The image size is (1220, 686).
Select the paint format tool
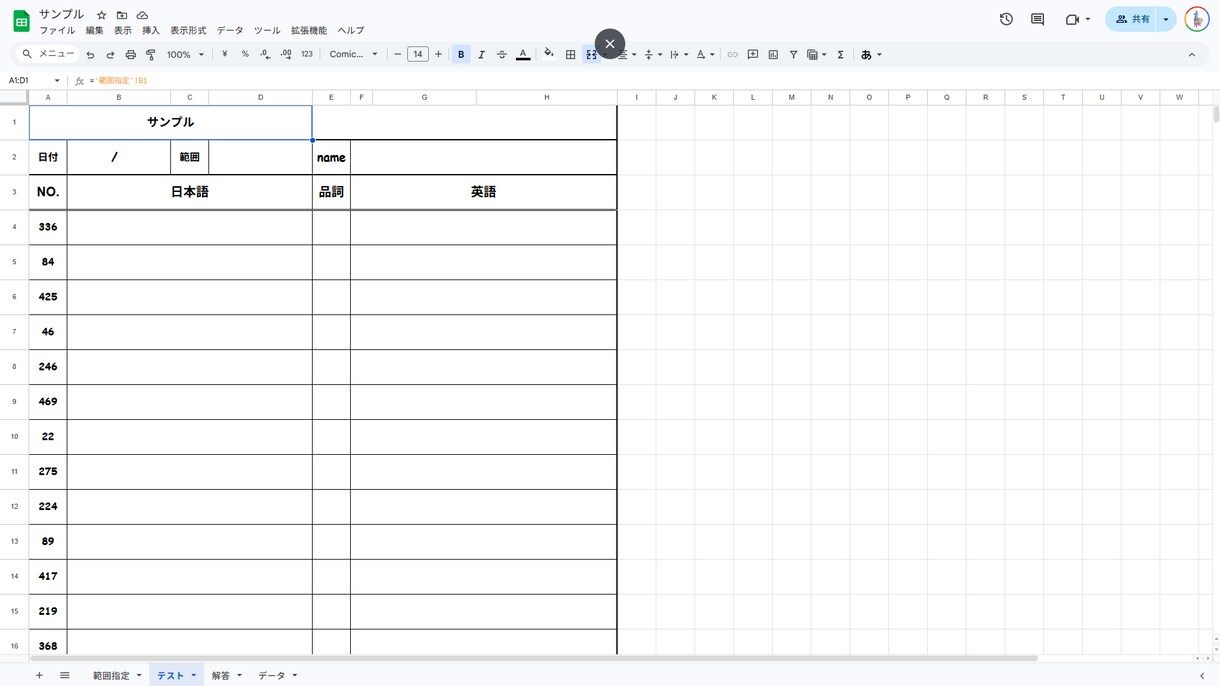(151, 55)
